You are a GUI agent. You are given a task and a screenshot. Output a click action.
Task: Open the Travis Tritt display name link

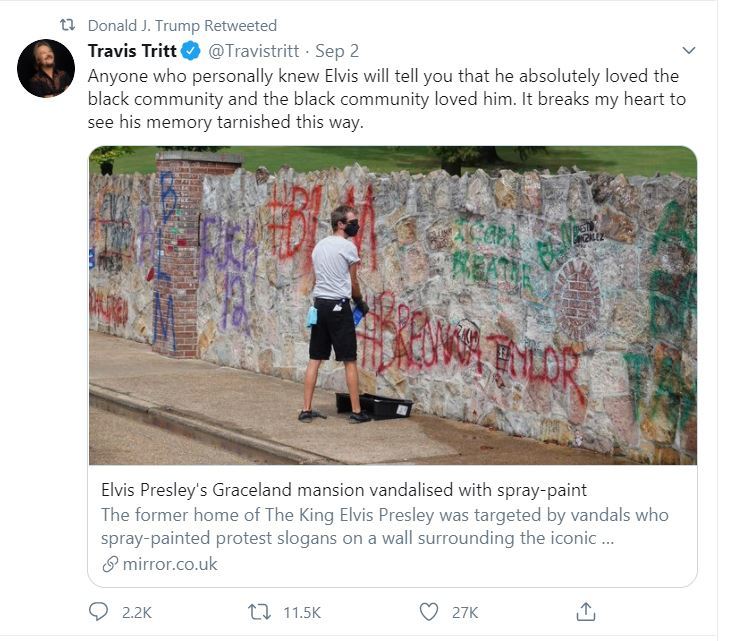click(132, 51)
